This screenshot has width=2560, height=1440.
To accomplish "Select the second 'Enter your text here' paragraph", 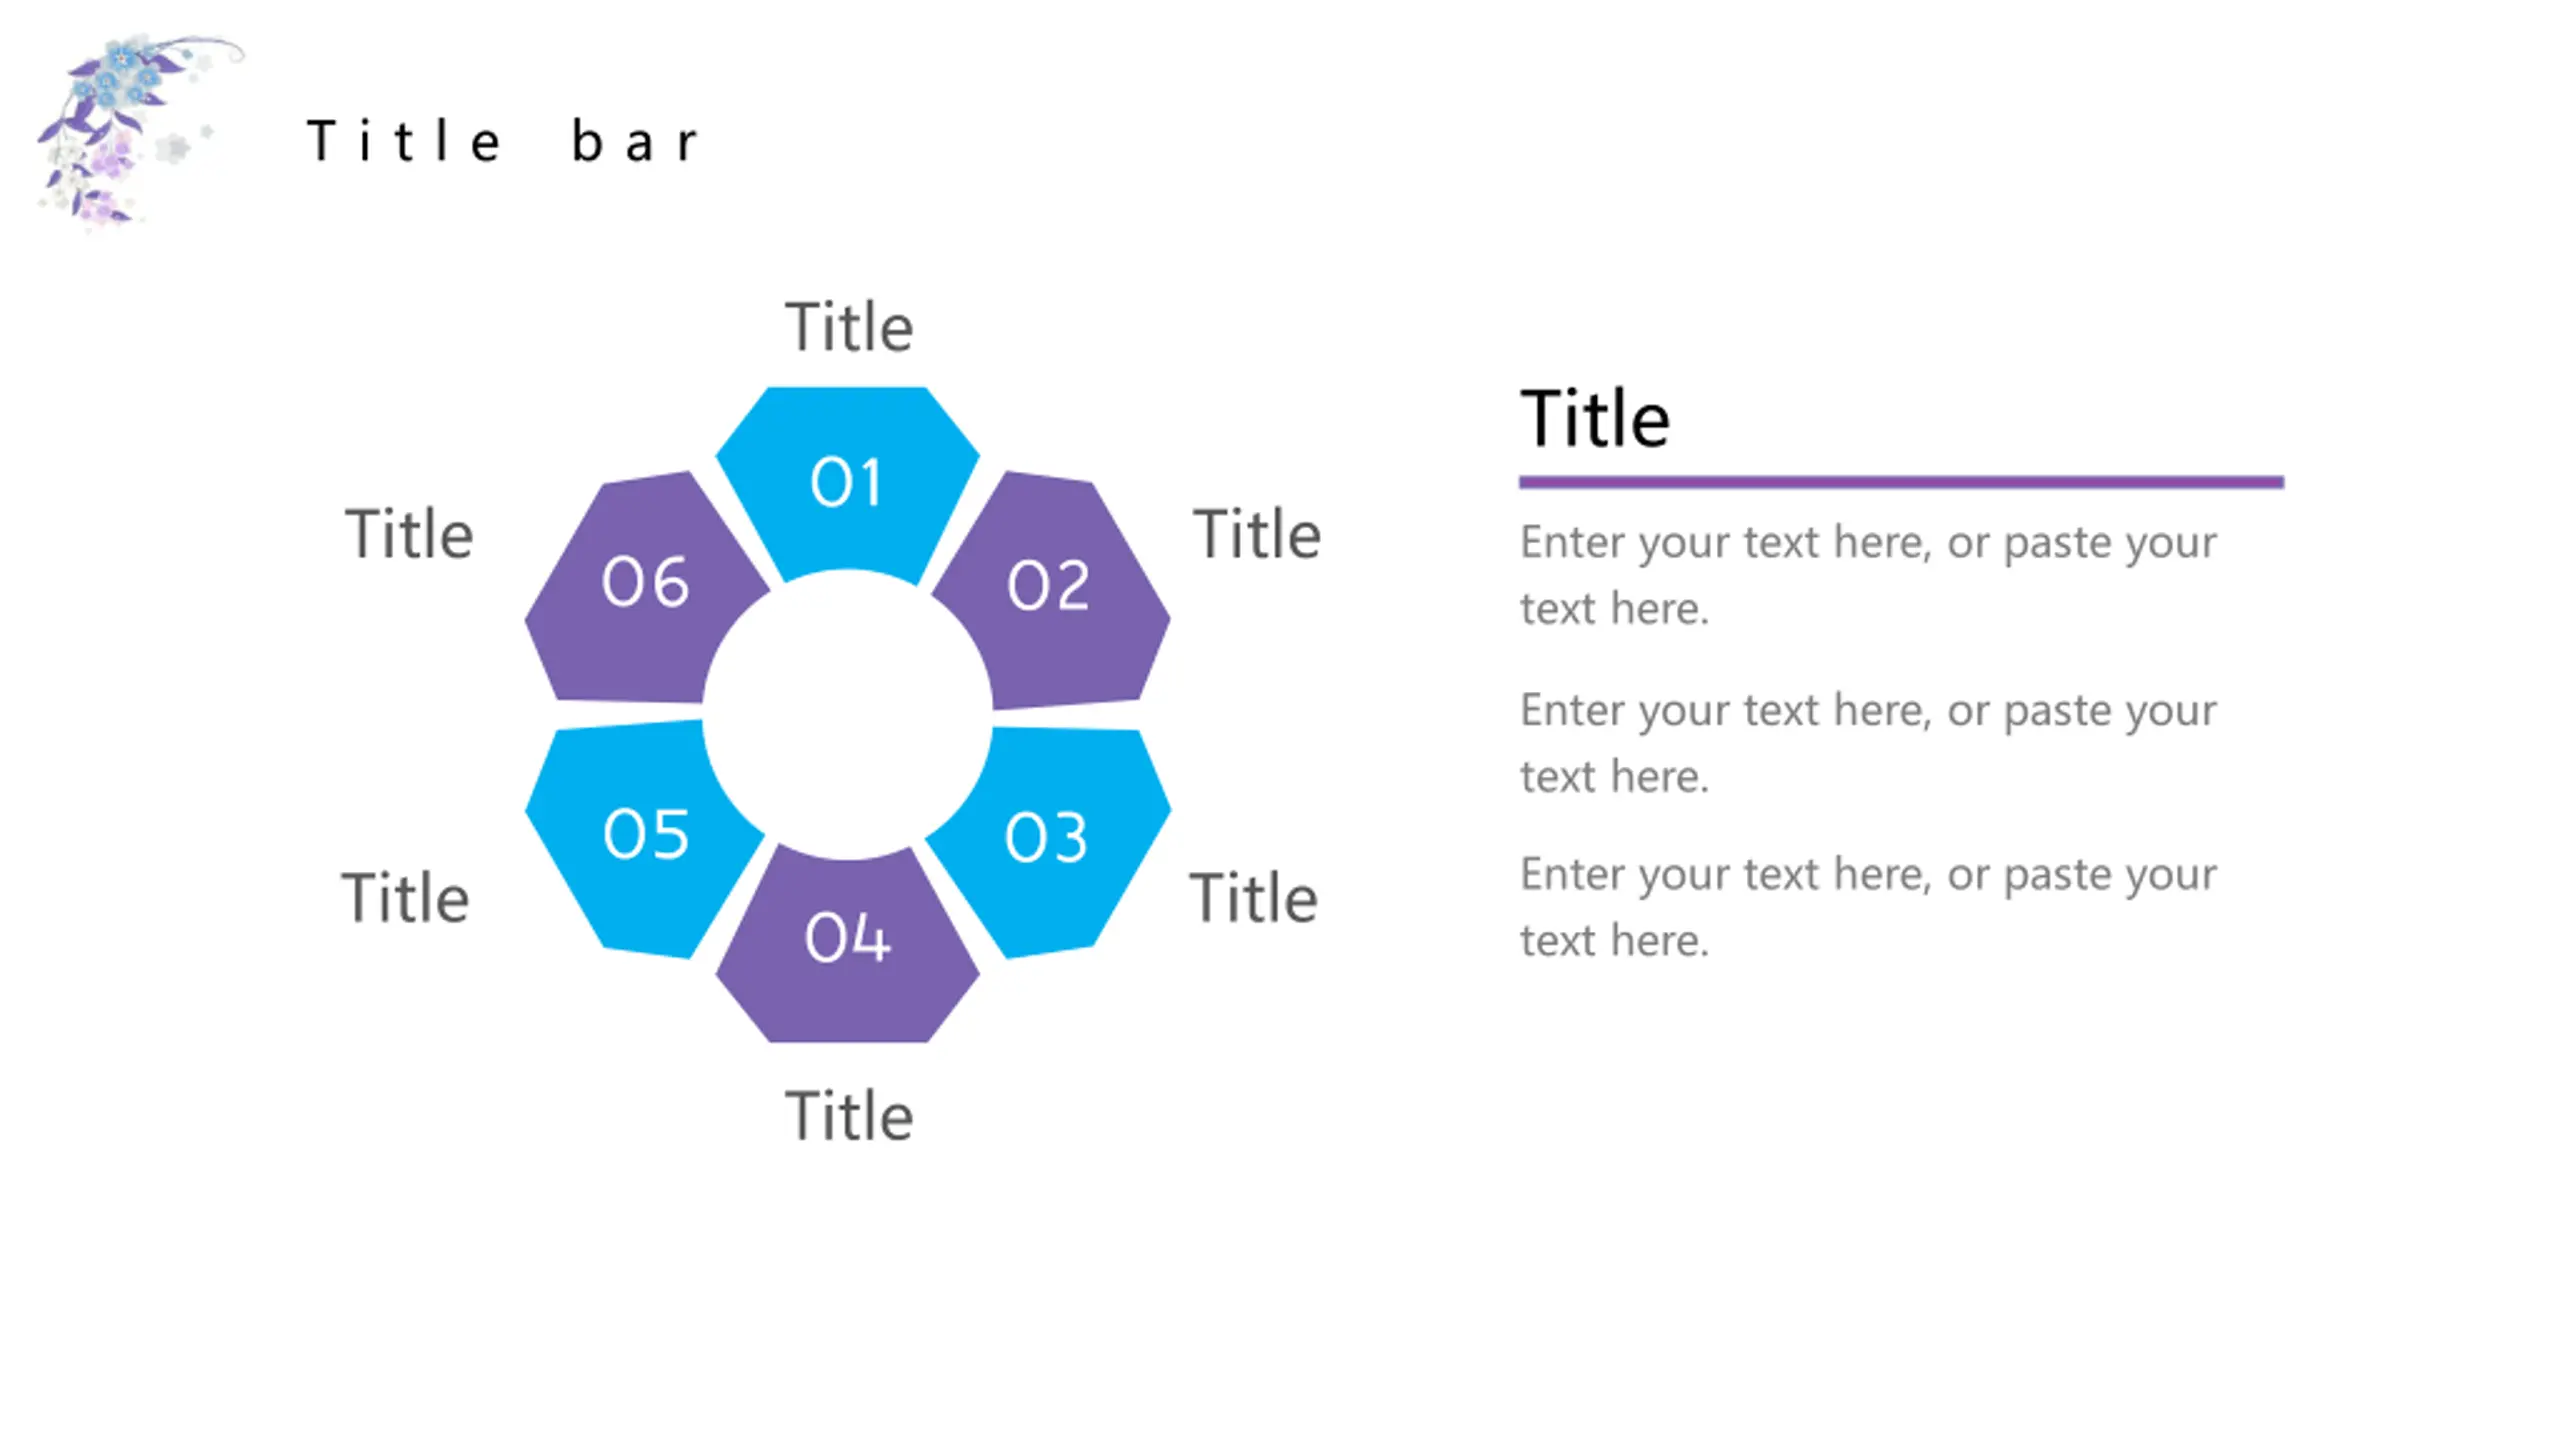I will pyautogui.click(x=1868, y=743).
